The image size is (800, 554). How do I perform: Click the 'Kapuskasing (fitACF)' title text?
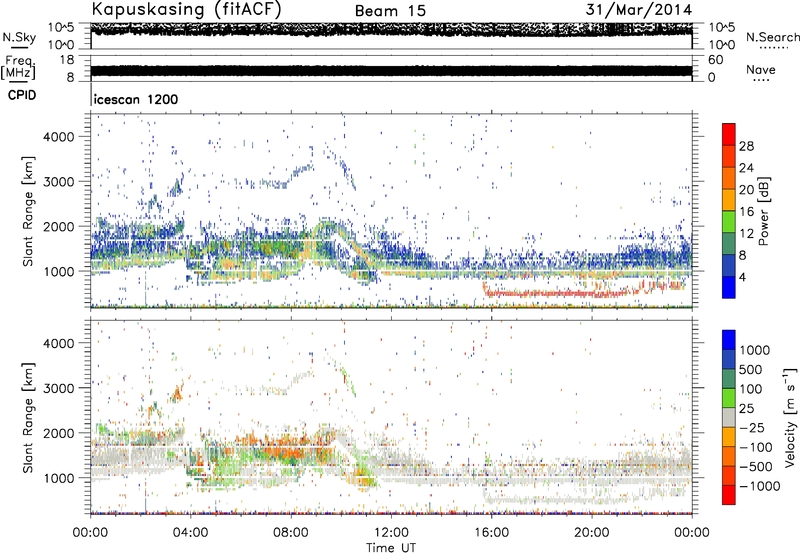[x=186, y=10]
